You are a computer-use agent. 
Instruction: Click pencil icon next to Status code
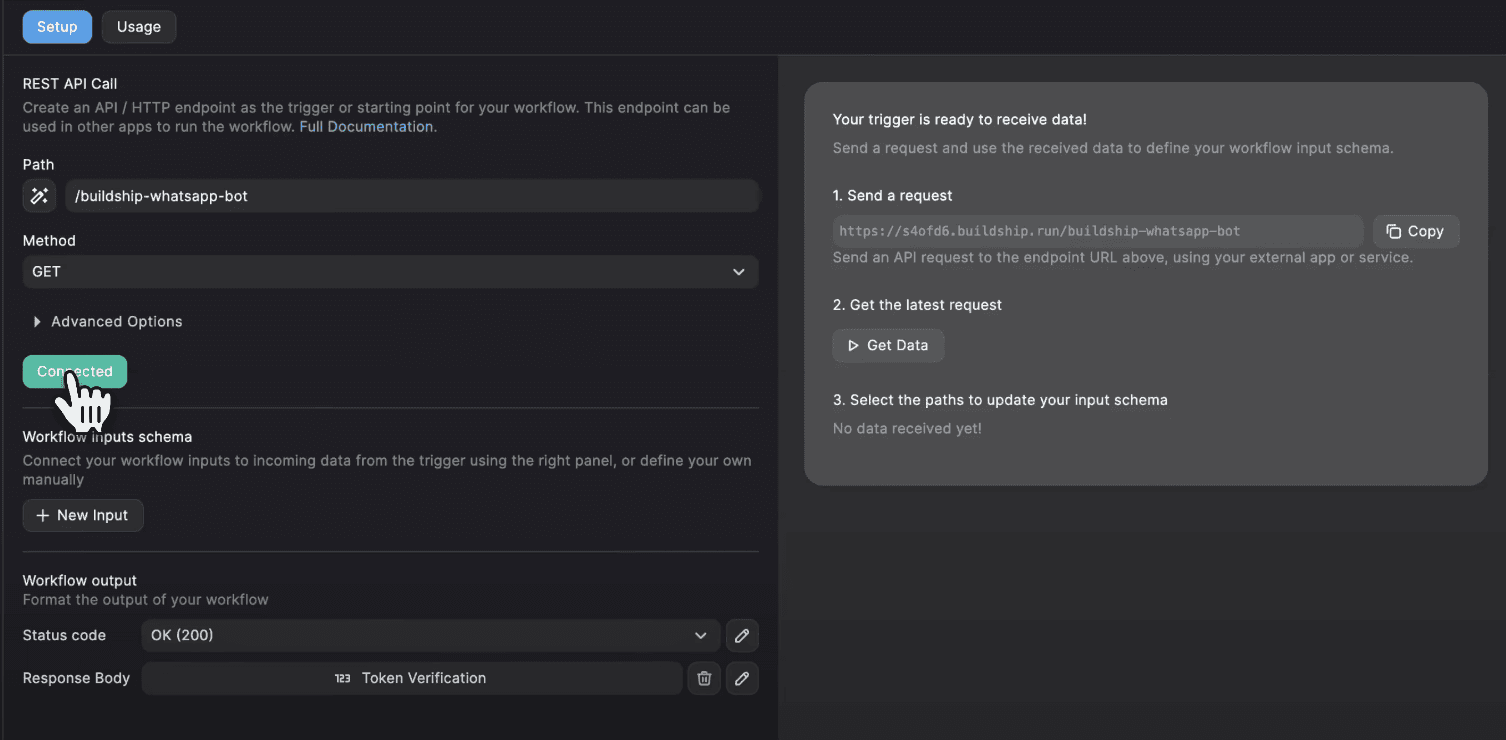[742, 636]
